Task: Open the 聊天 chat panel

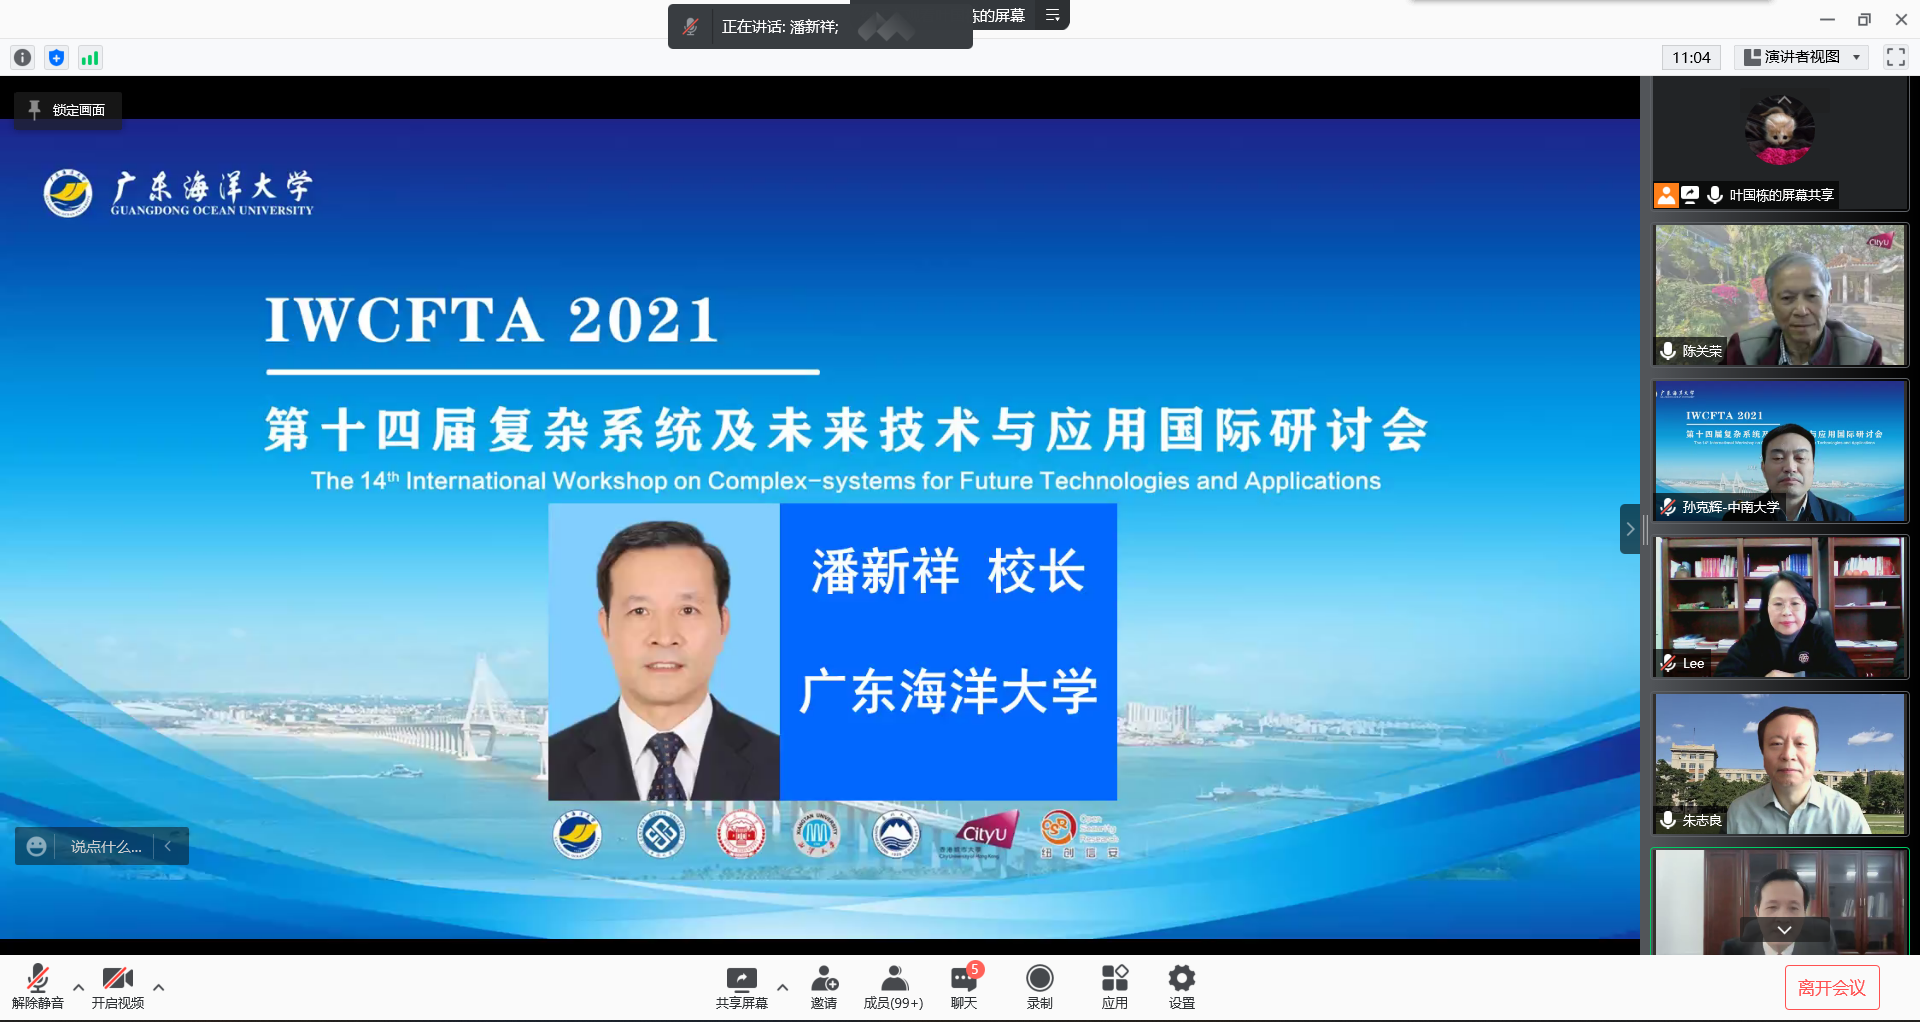Action: point(964,987)
